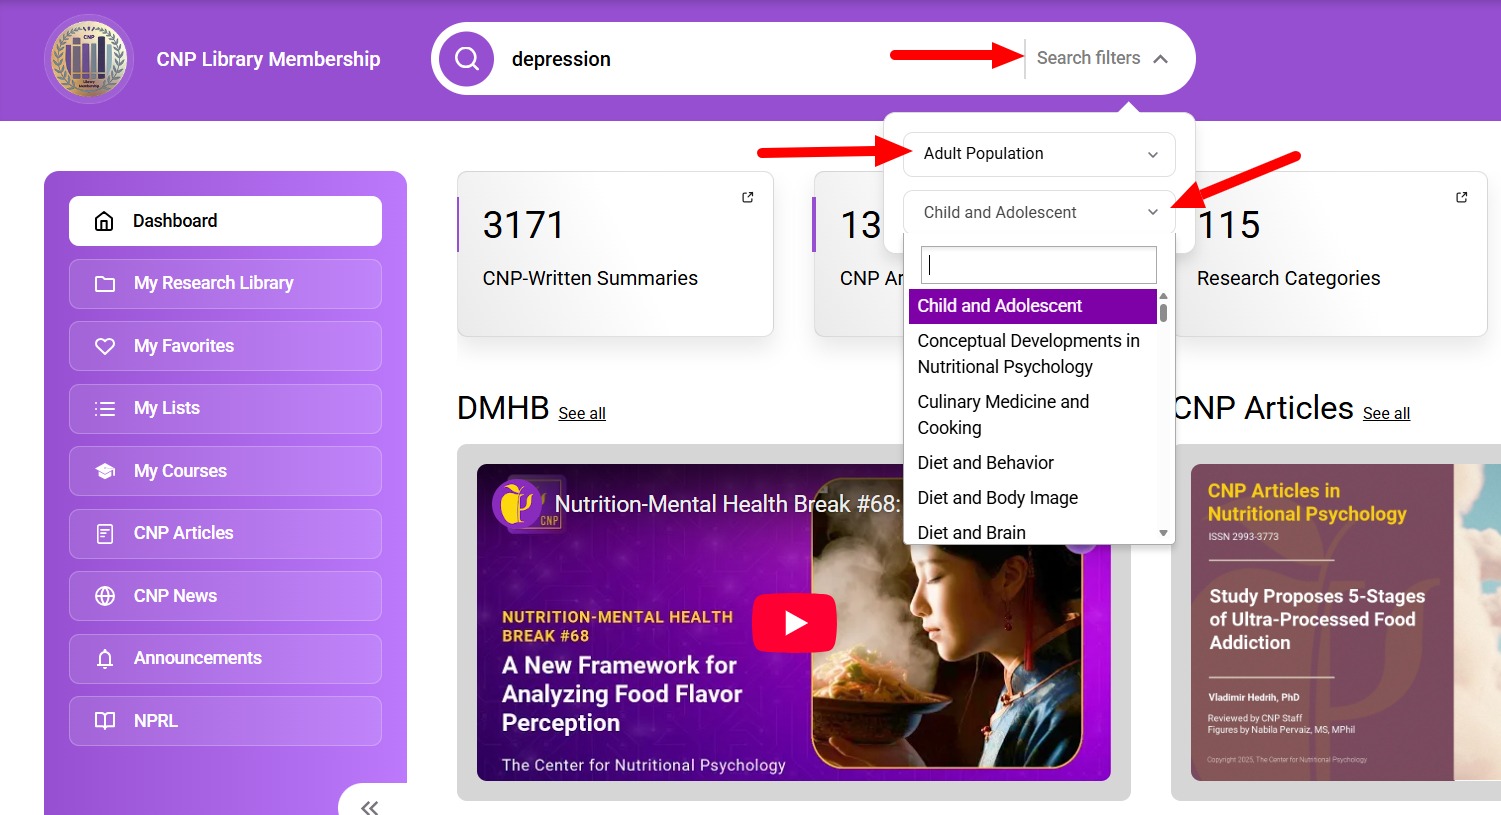Play the Nutrition-Mental Health Break video

point(794,623)
